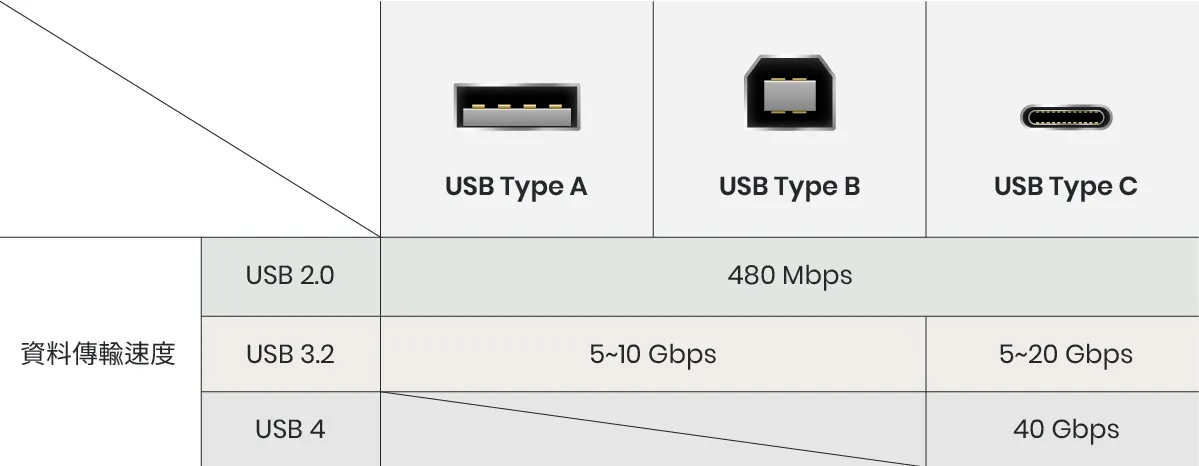Screen dimensions: 1199x466
Task: Select the 5~10 Gbps speed cell
Action: [652, 354]
